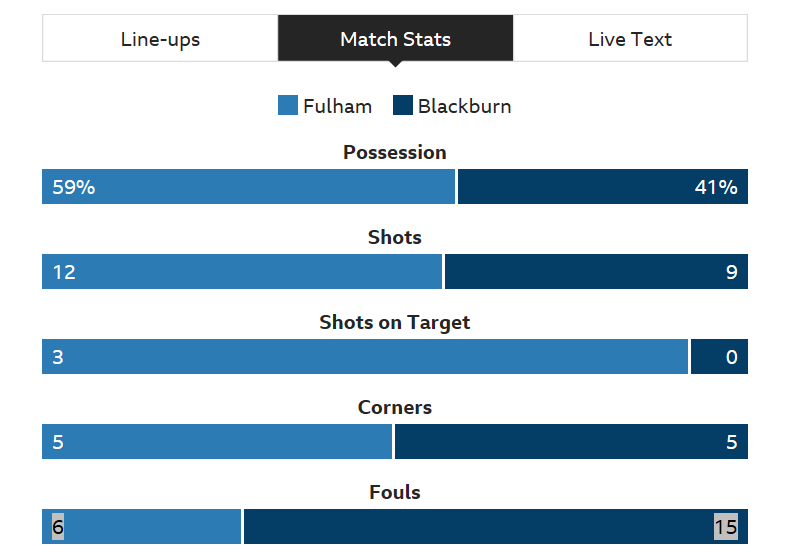Click Blackburn's 5 corners bar
Screen dimensions: 790x556
tap(571, 442)
